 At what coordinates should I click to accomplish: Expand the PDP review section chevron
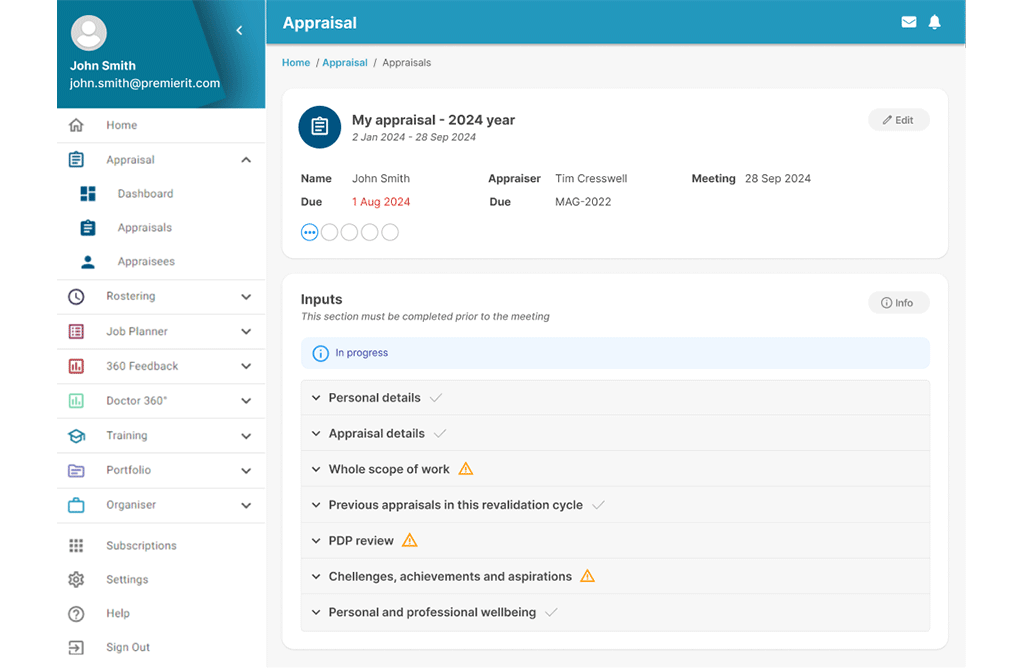pyautogui.click(x=316, y=541)
